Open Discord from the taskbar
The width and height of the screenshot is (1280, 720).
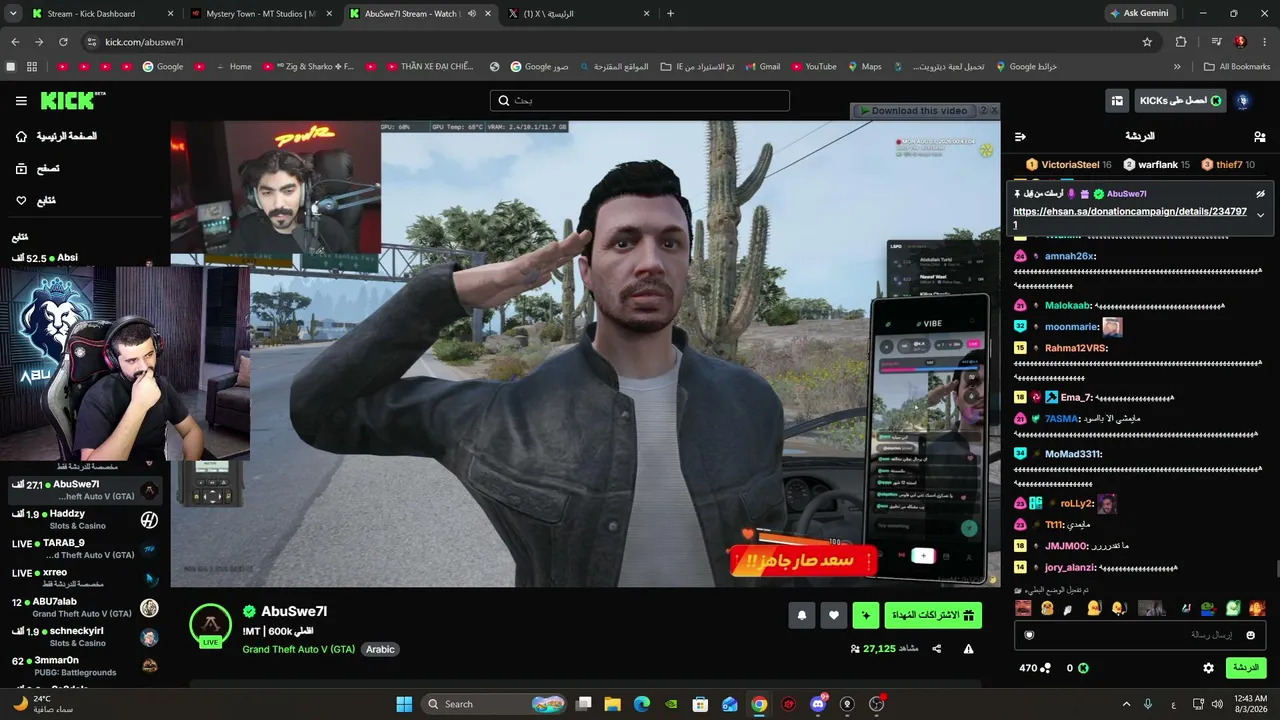818,704
